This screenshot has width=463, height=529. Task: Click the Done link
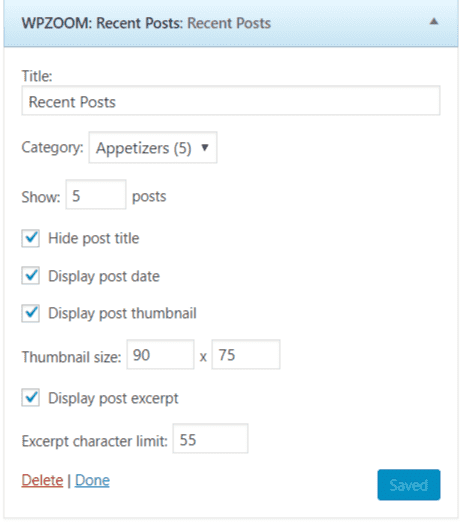tap(92, 480)
